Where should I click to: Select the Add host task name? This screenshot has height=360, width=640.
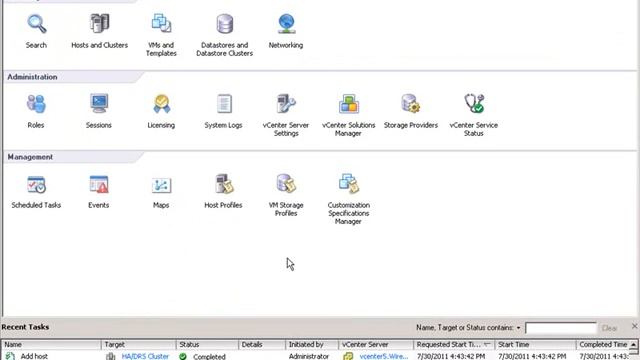(34, 356)
